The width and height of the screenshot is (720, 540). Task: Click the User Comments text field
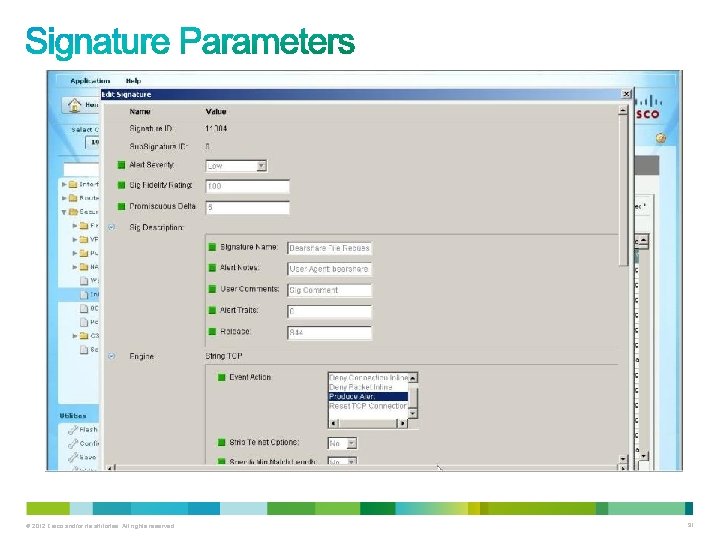(329, 290)
